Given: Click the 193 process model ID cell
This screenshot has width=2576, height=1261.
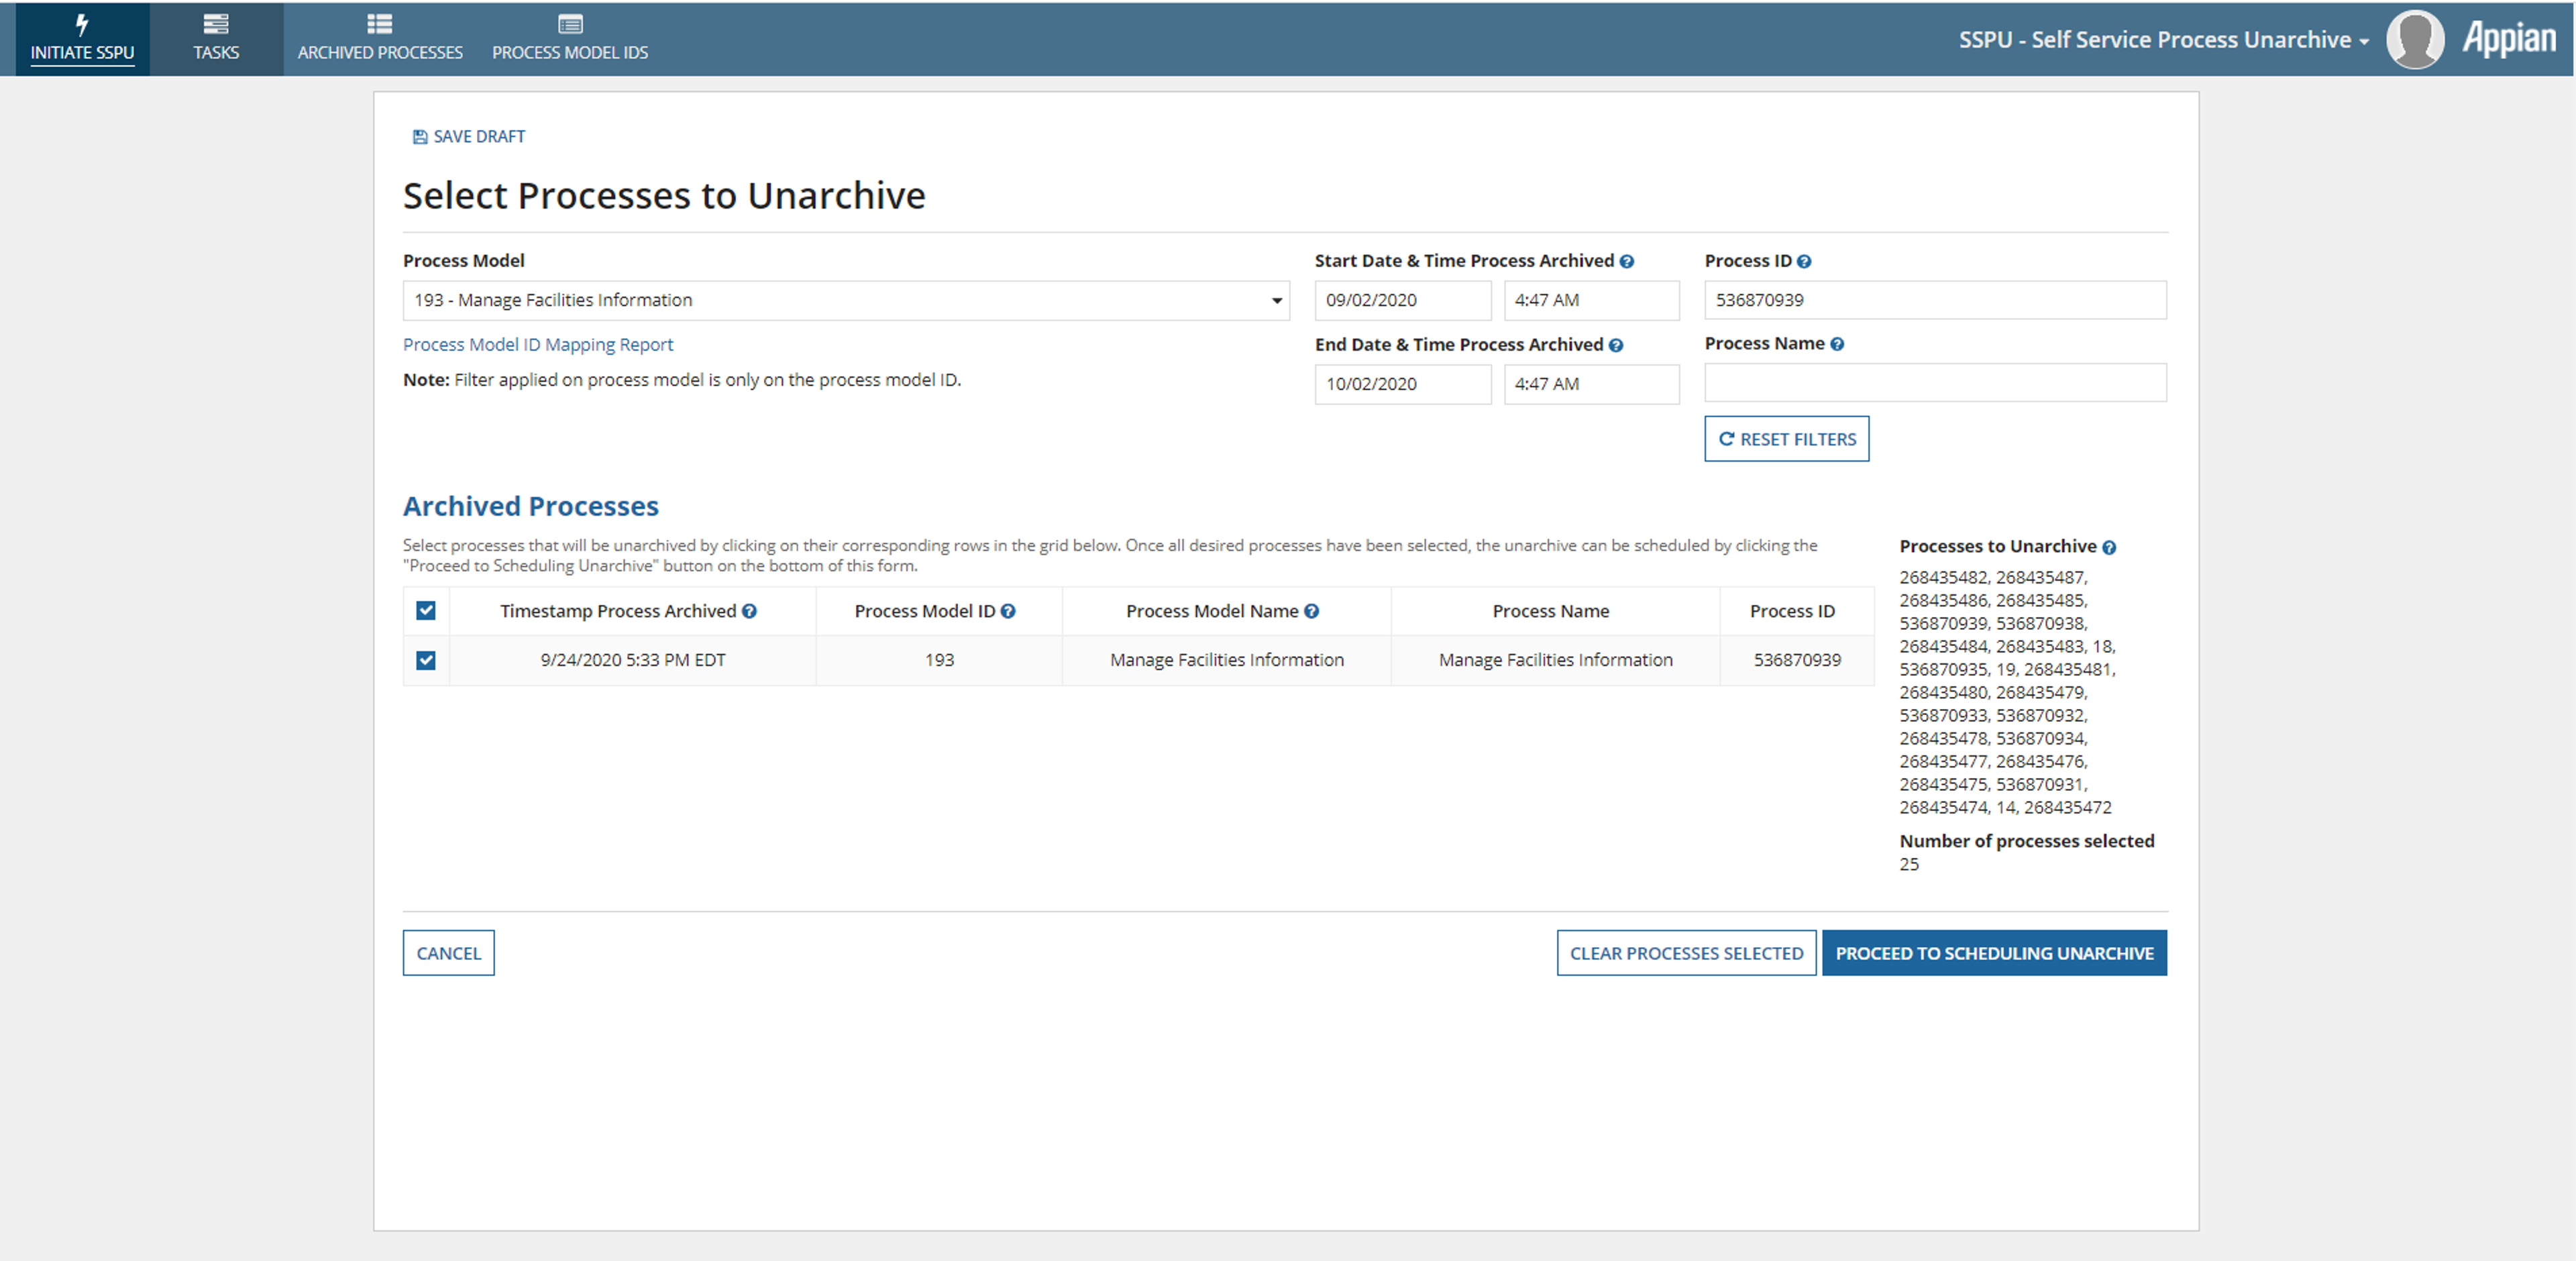Looking at the screenshot, I should click(939, 660).
